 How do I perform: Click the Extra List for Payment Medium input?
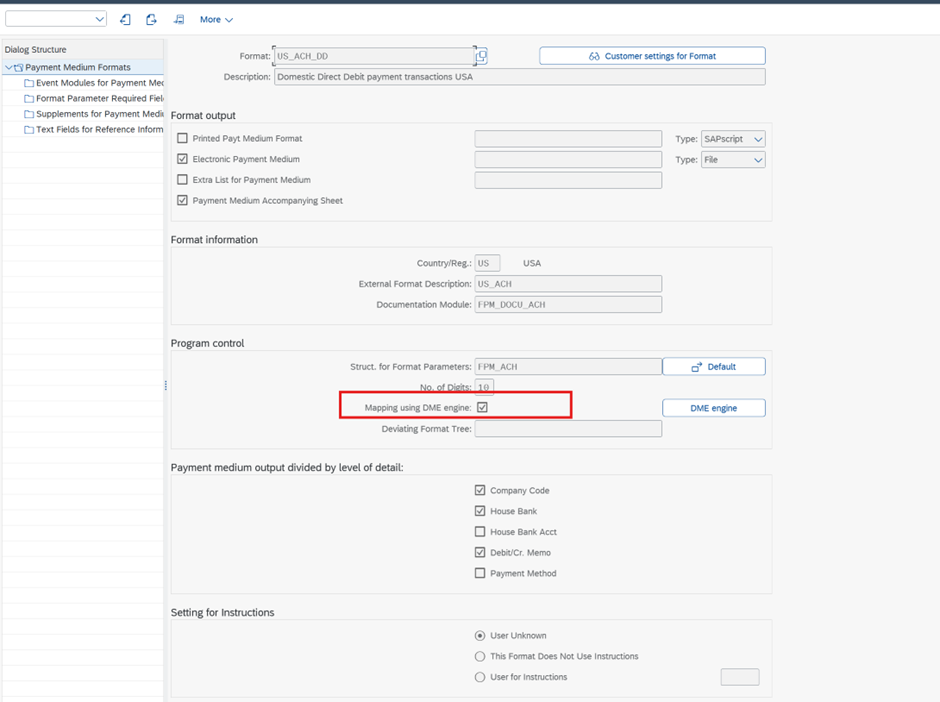point(568,180)
